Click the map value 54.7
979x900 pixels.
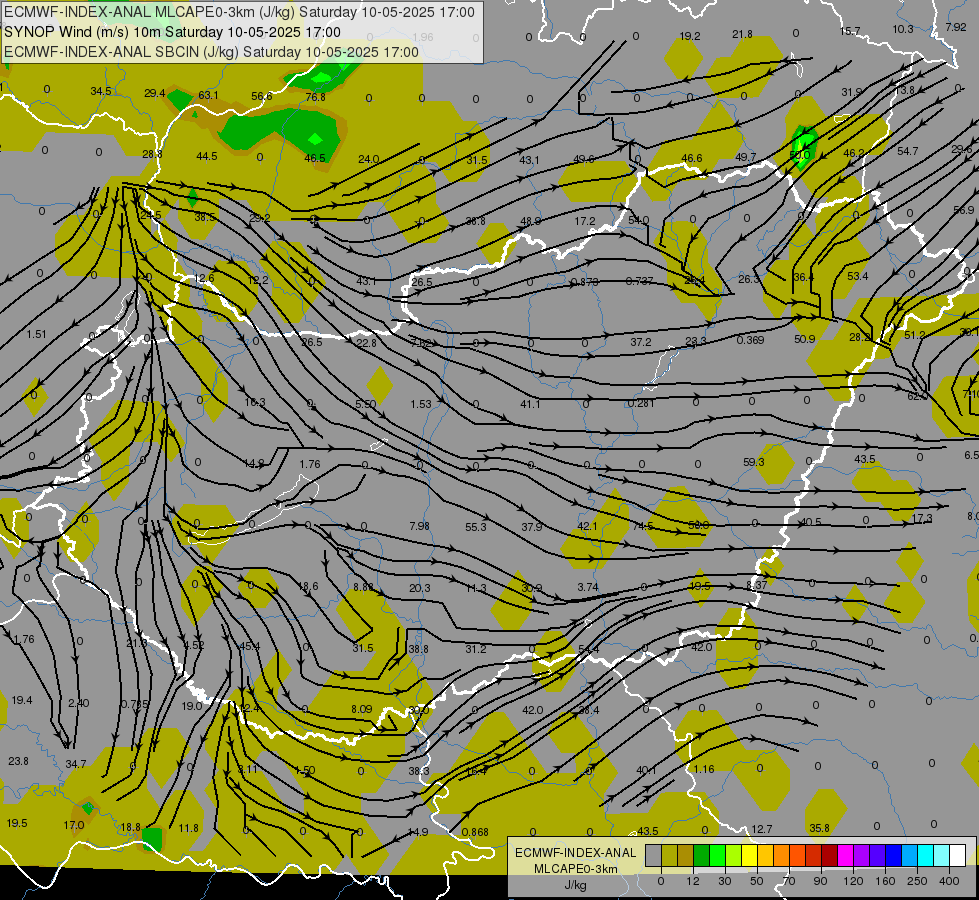tap(908, 151)
